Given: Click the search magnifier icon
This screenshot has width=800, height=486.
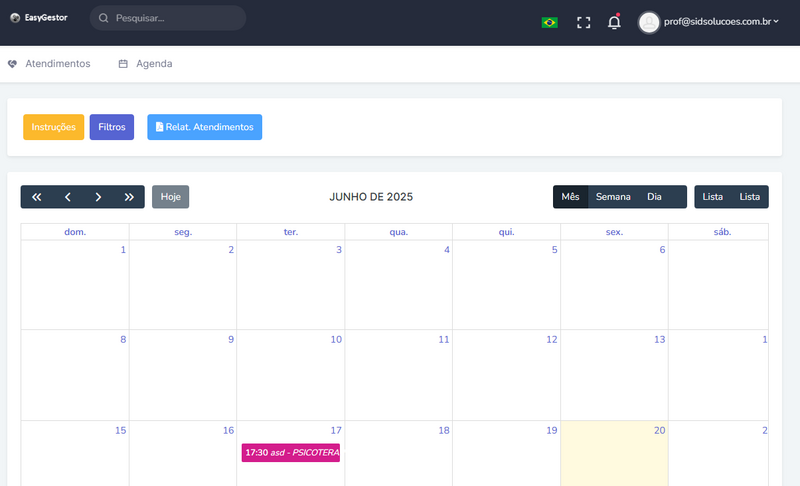Looking at the screenshot, I should coord(104,18).
